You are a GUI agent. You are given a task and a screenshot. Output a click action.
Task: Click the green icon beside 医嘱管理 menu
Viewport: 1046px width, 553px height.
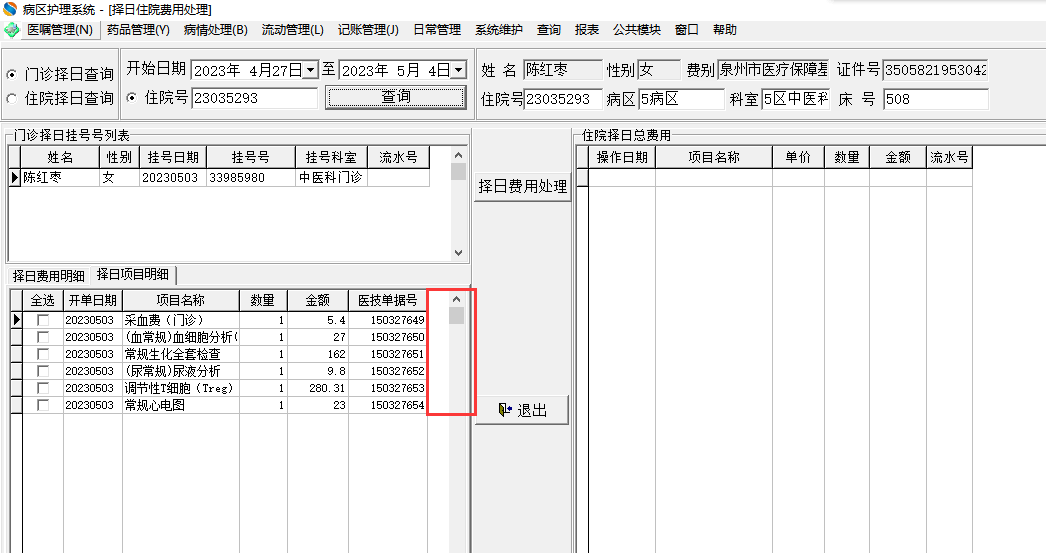coord(11,30)
